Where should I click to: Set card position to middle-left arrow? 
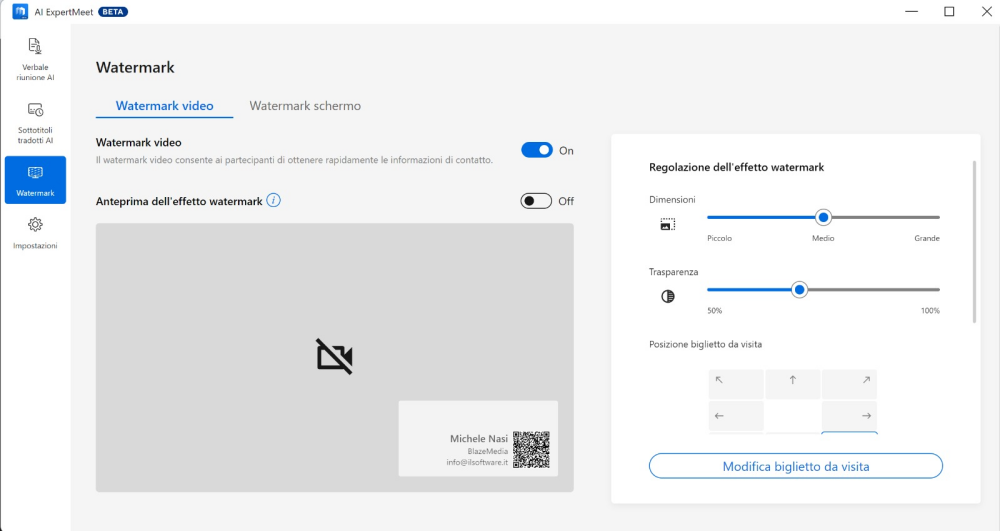pos(736,416)
